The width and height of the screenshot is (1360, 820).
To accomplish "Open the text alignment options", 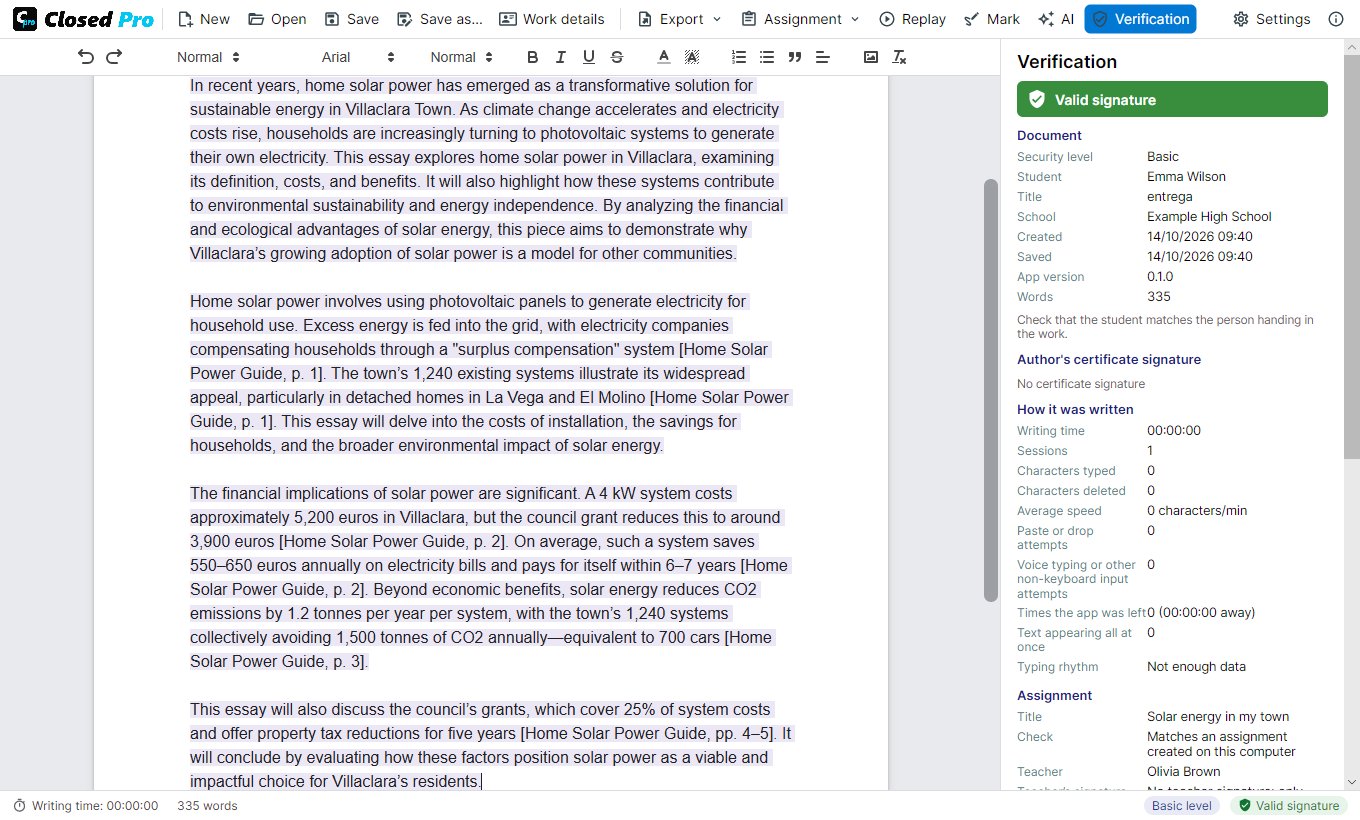I will pyautogui.click(x=823, y=57).
